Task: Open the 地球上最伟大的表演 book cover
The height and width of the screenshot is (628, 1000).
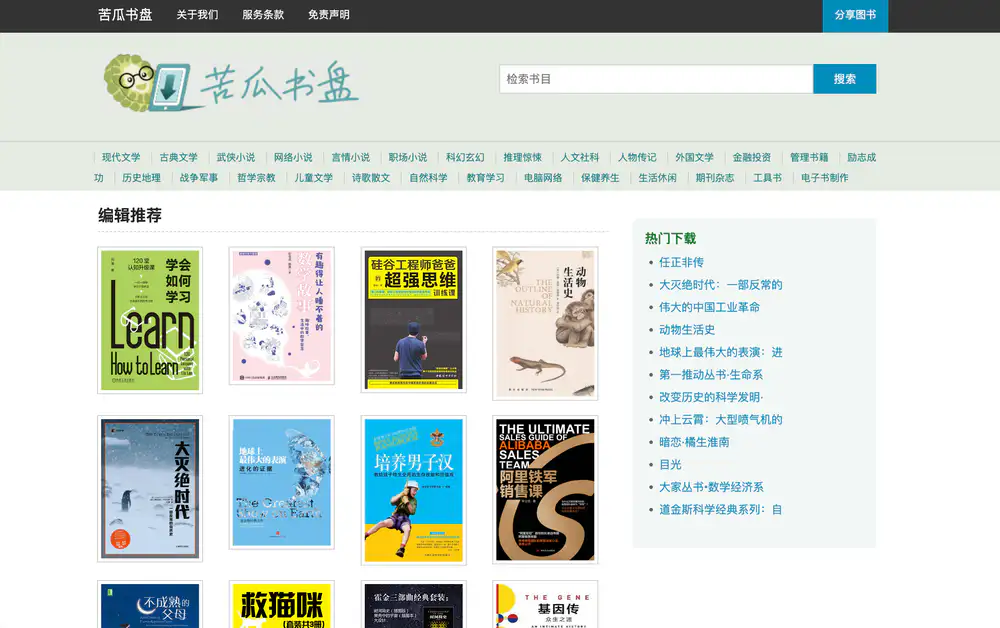Action: pos(282,482)
